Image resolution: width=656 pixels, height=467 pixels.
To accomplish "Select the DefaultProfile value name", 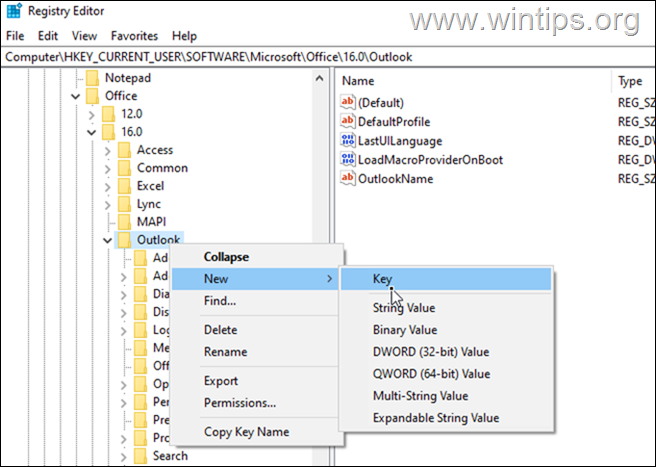I will tap(394, 122).
